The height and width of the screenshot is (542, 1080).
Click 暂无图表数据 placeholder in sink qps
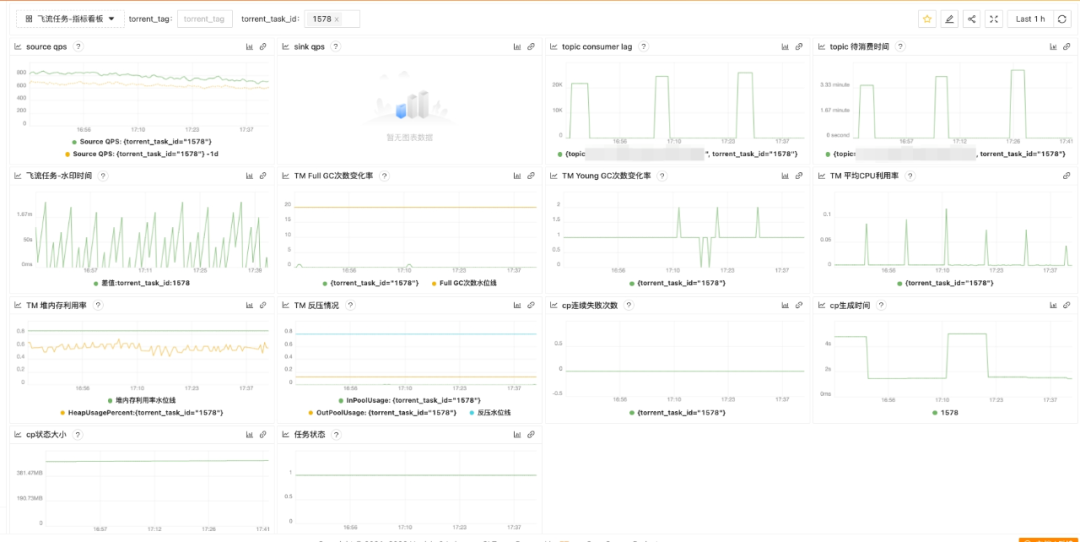coord(408,138)
